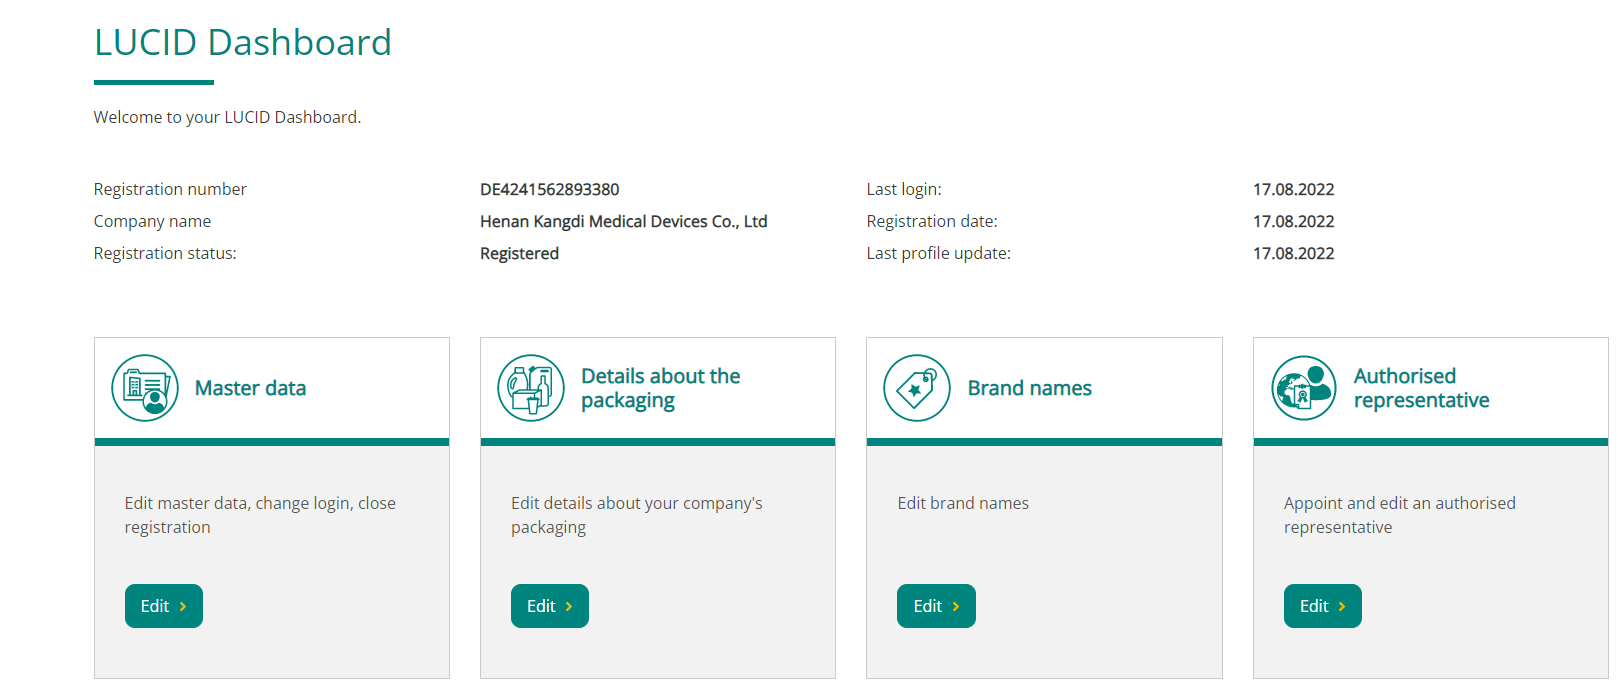Screen dimensions: 1618x696
Task: Click the Authorised representative globe icon
Action: point(1304,388)
